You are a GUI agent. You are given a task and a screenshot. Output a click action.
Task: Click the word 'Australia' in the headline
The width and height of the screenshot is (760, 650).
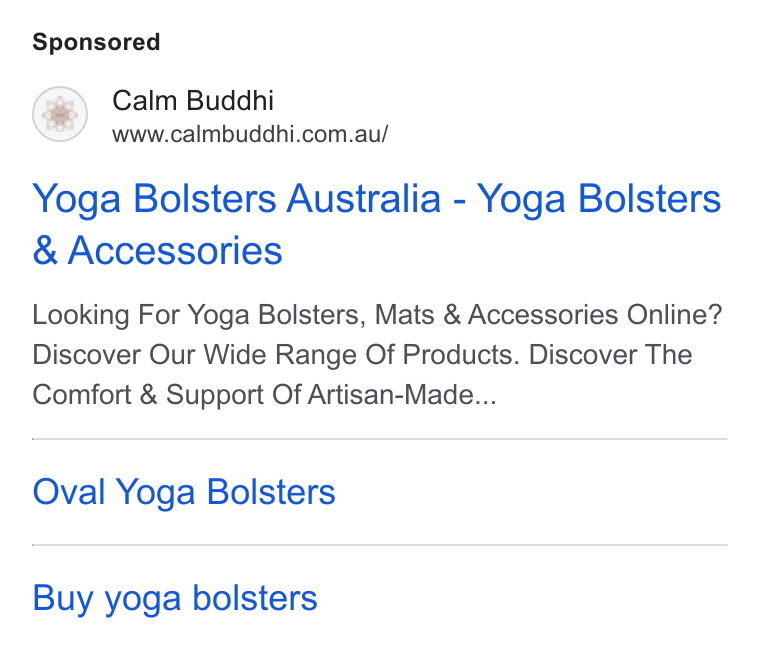[364, 198]
